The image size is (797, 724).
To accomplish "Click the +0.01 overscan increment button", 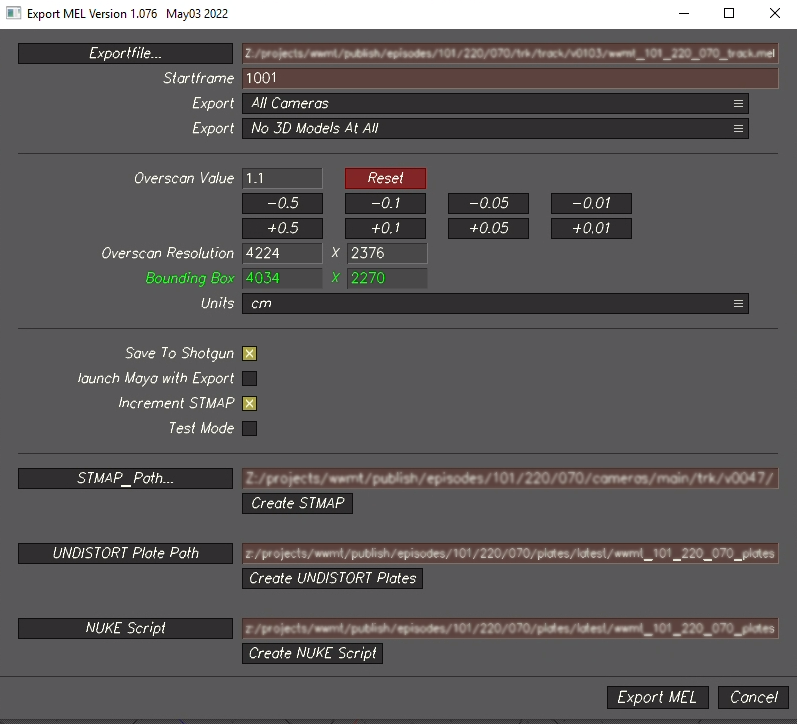I will click(591, 228).
